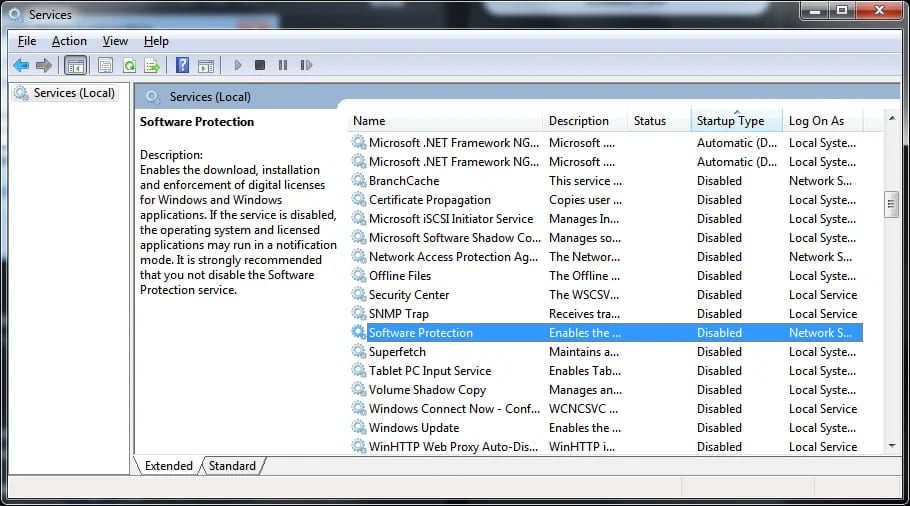Viewport: 910px width, 506px height.
Task: Select the Windows Update service row
Action: tap(414, 428)
